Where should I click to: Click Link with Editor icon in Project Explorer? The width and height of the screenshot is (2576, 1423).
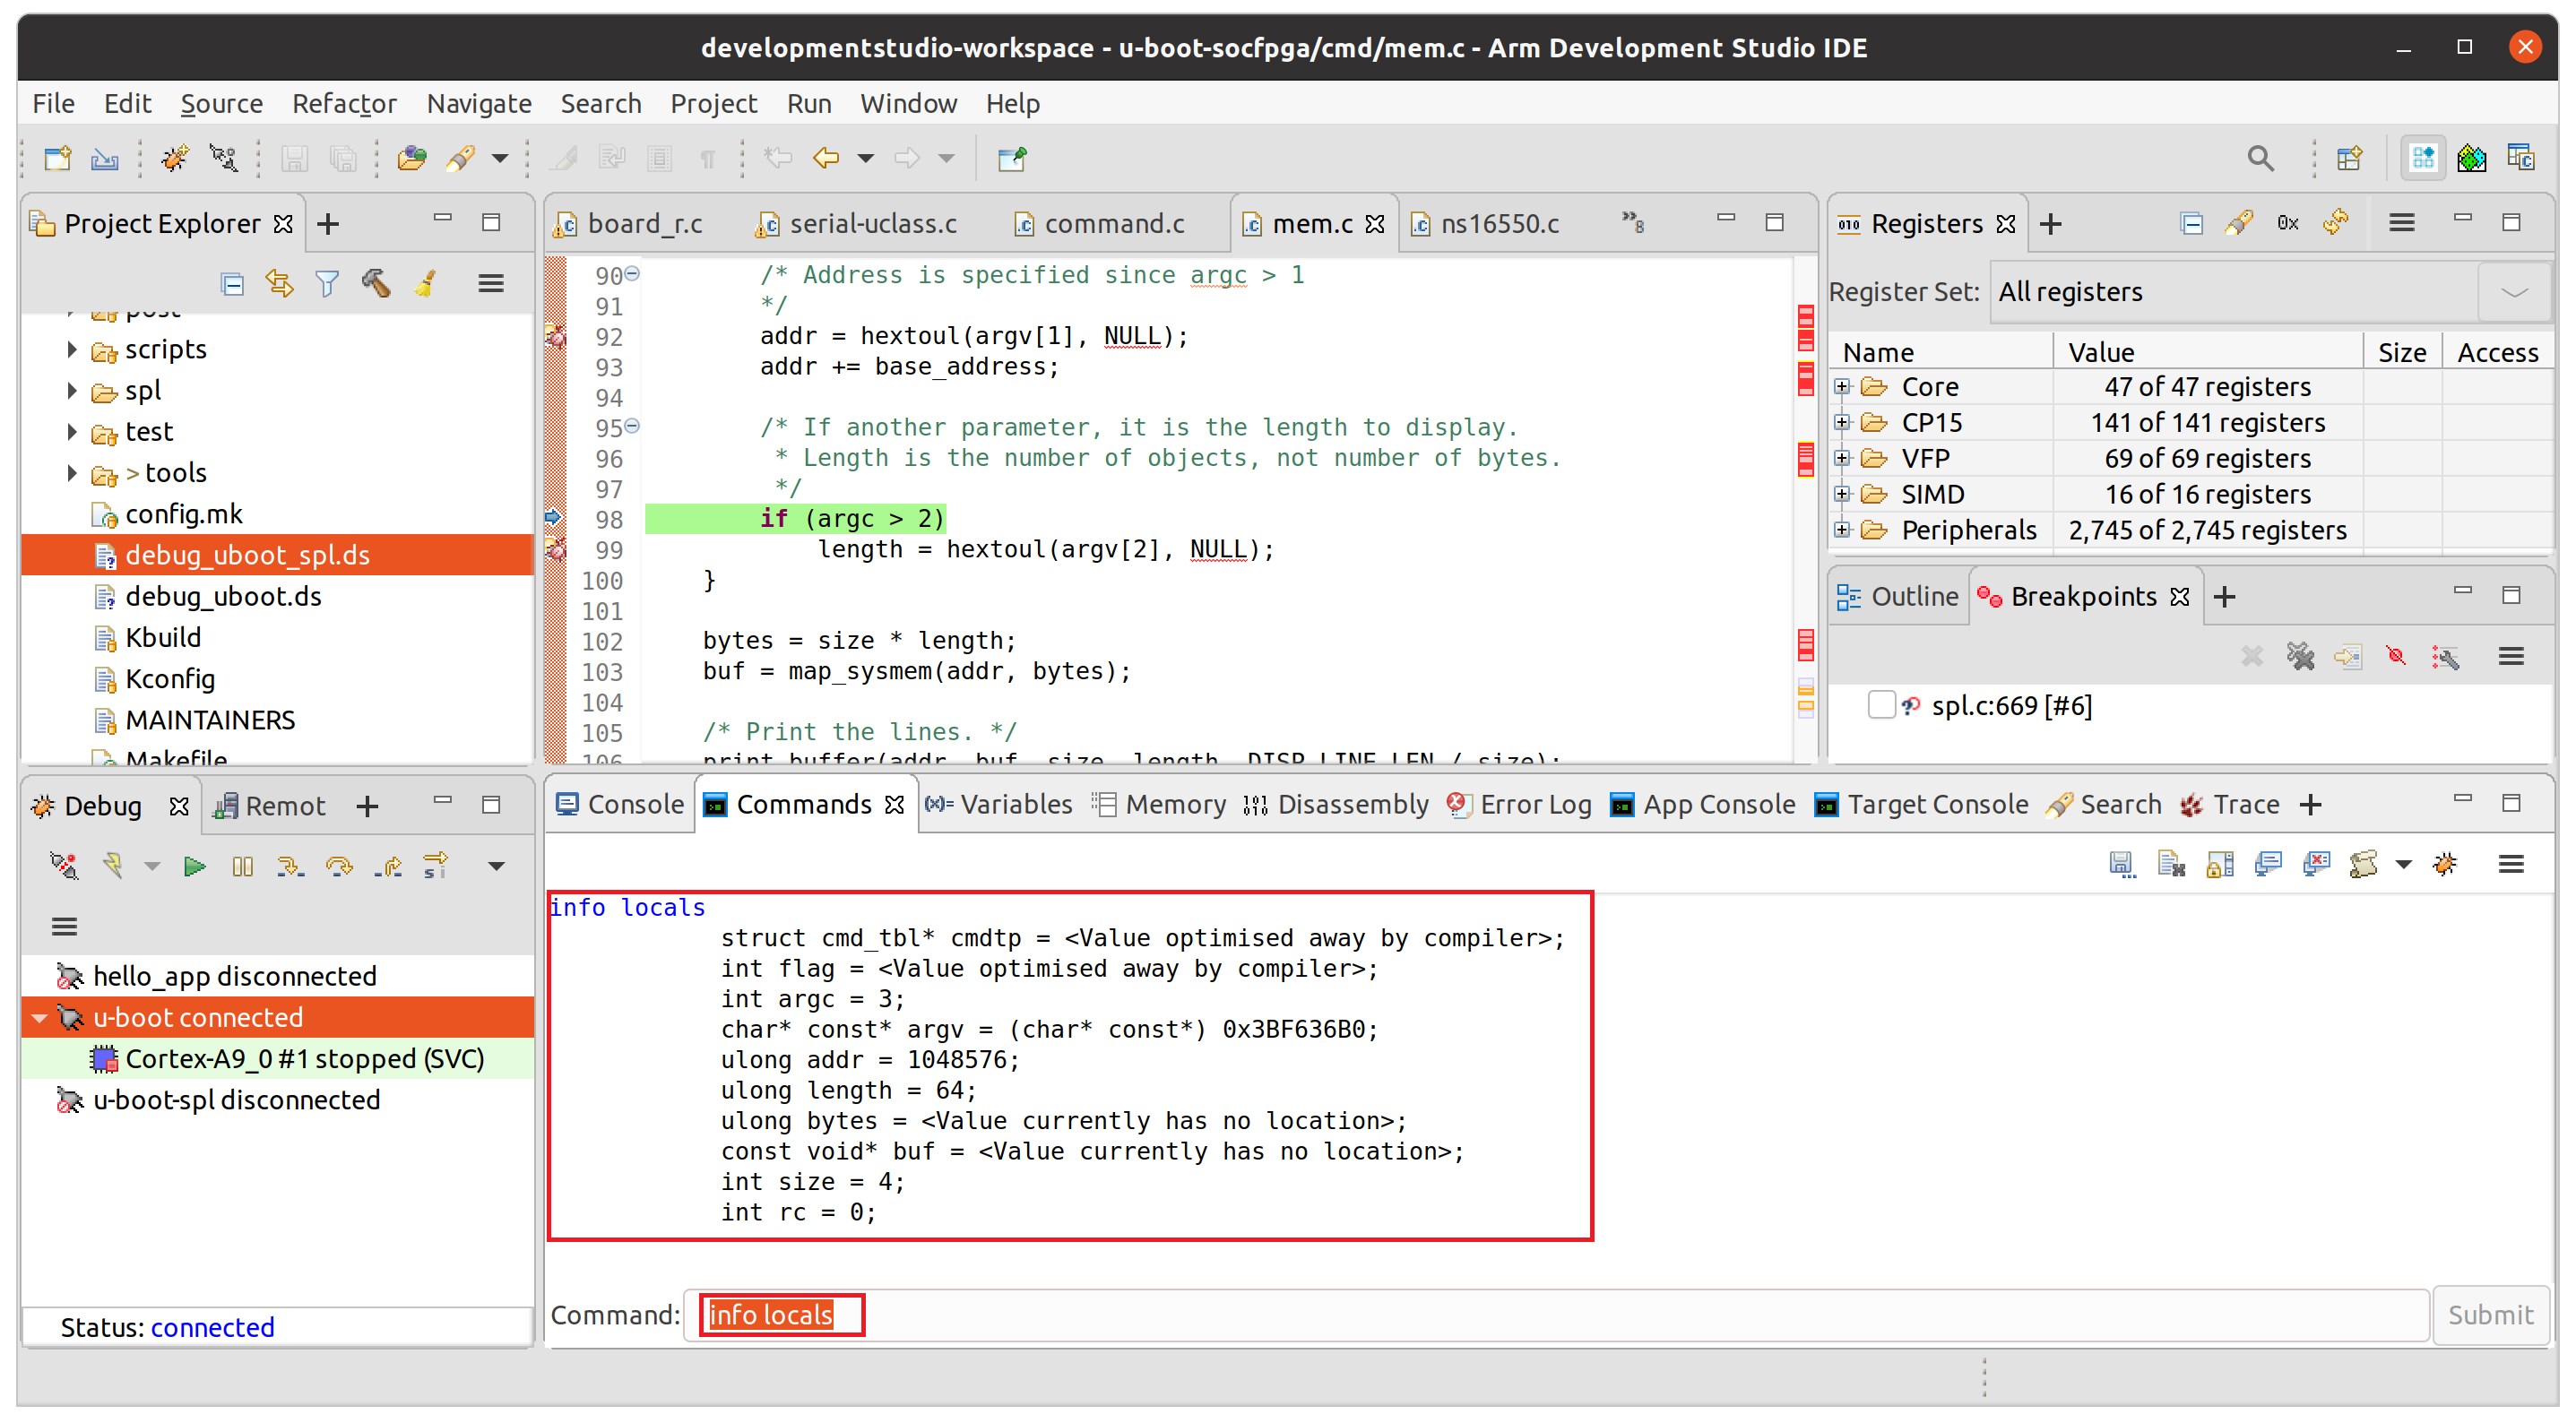click(279, 284)
